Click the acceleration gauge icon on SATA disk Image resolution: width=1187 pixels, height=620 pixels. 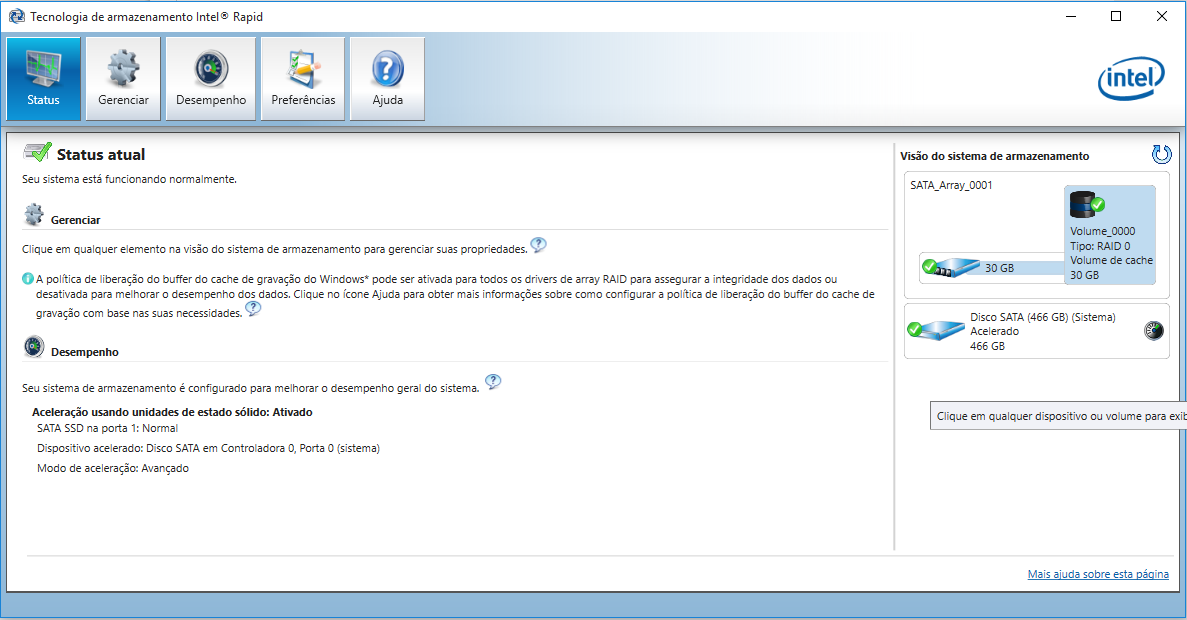1154,331
